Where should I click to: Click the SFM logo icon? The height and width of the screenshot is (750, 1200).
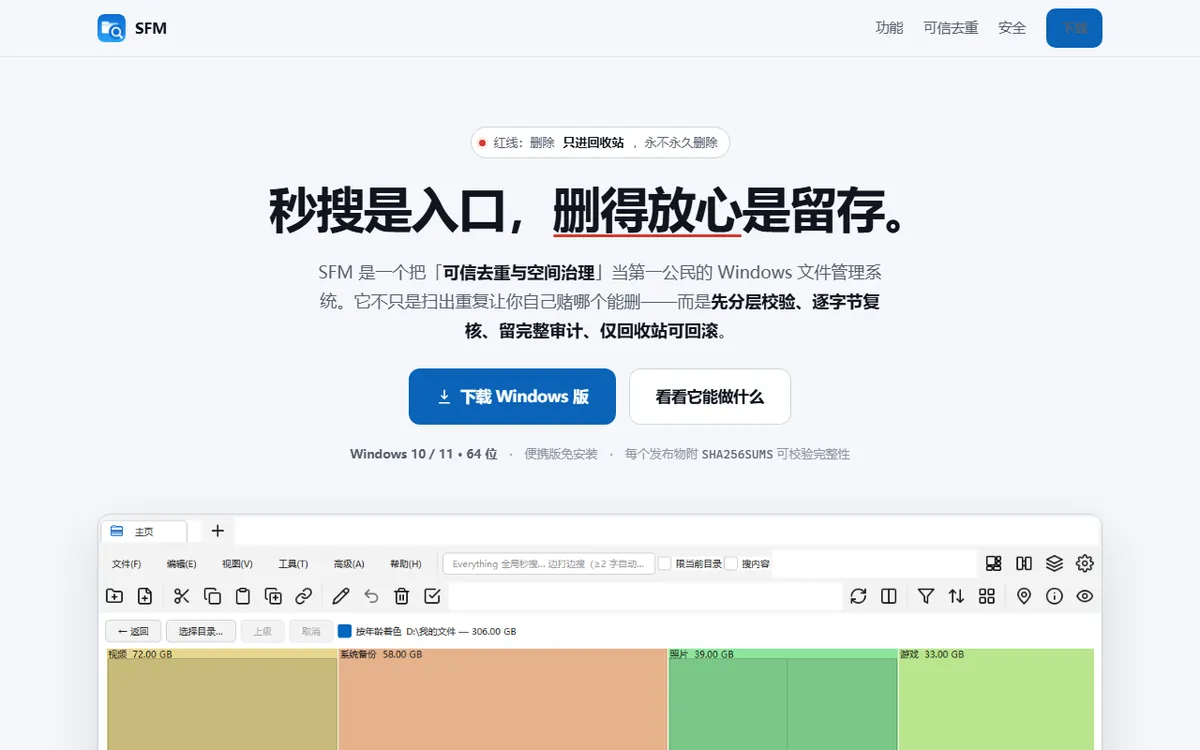(112, 28)
